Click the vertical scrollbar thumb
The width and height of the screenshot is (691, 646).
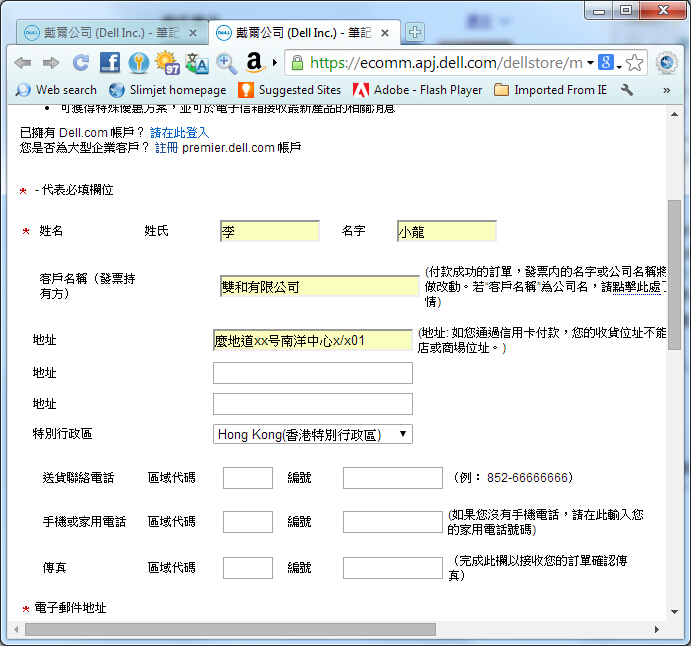(x=674, y=275)
